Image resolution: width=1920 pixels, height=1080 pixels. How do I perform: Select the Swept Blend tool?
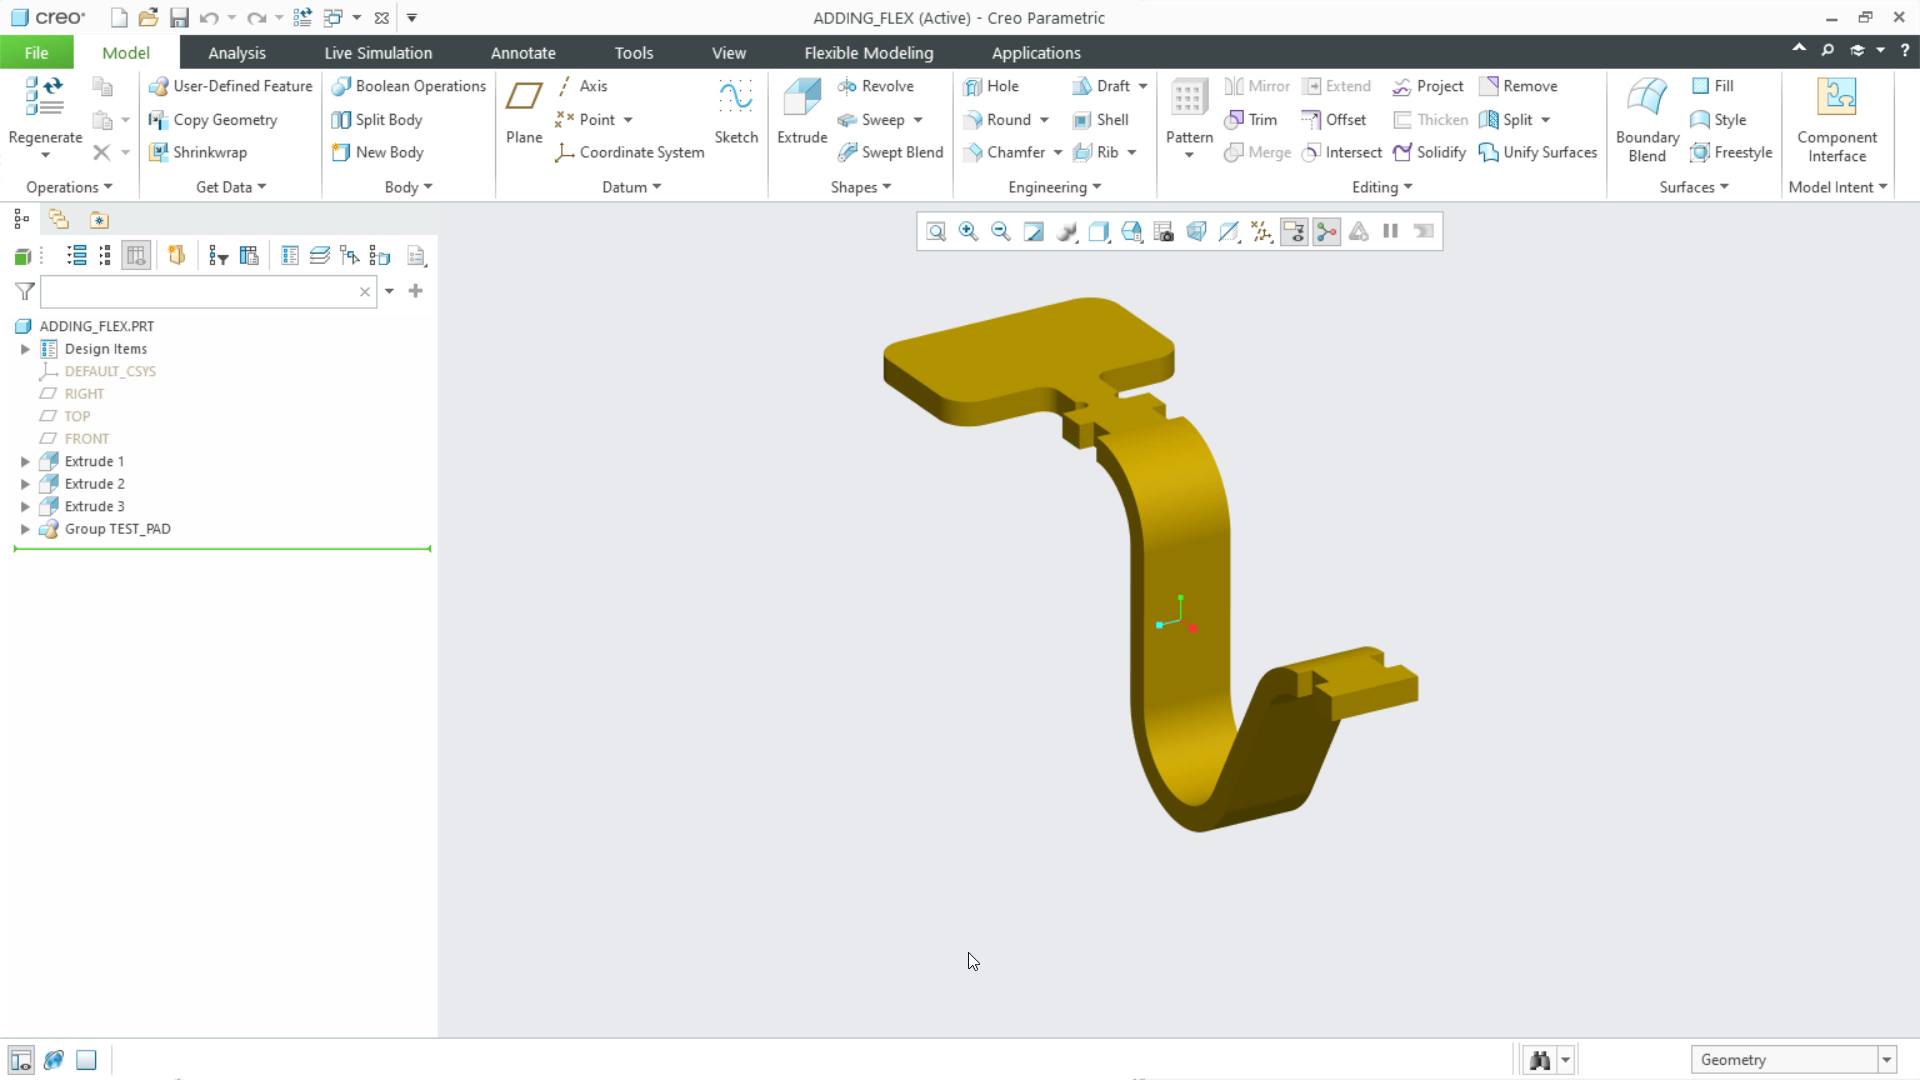pos(890,152)
